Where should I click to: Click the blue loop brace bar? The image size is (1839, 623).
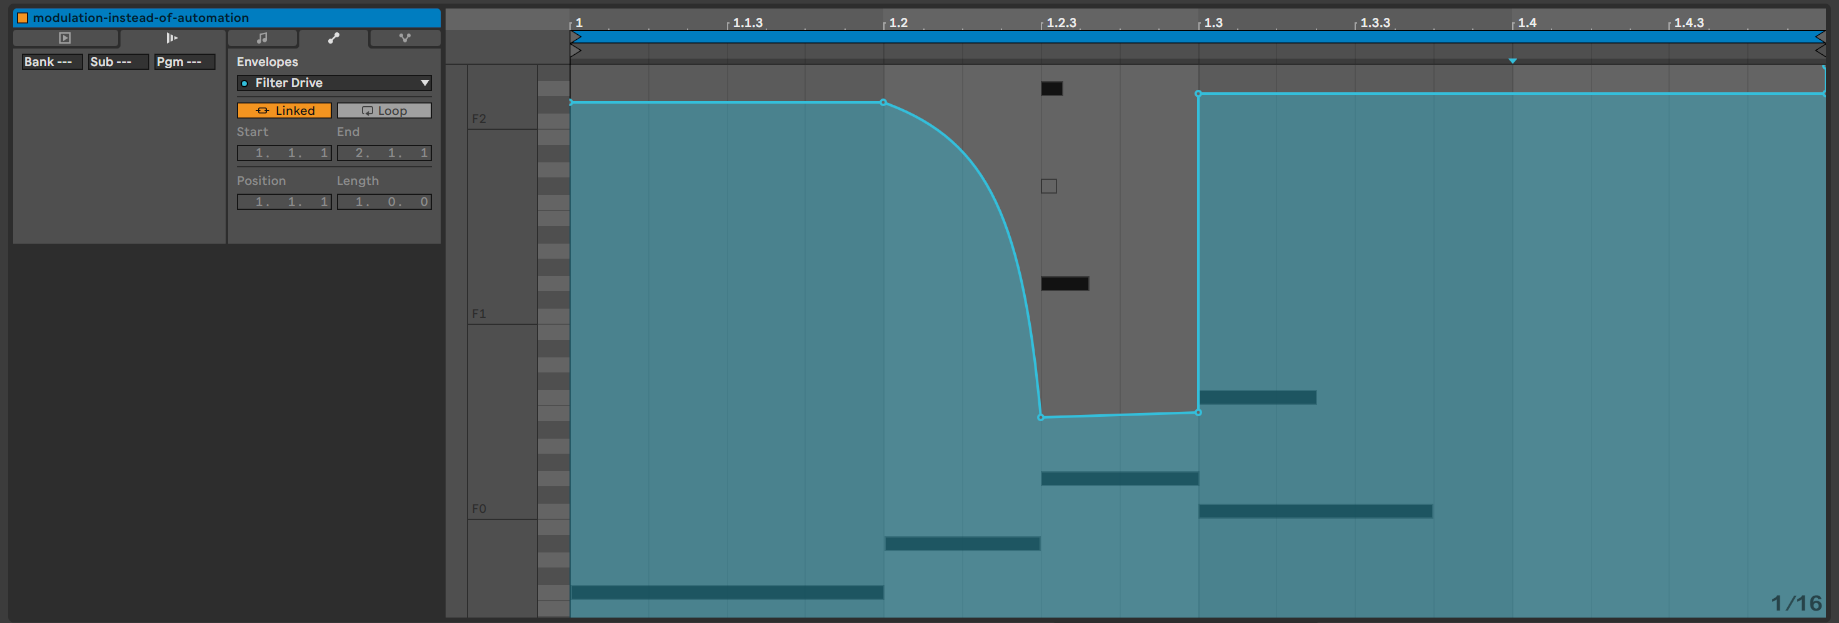click(1200, 37)
